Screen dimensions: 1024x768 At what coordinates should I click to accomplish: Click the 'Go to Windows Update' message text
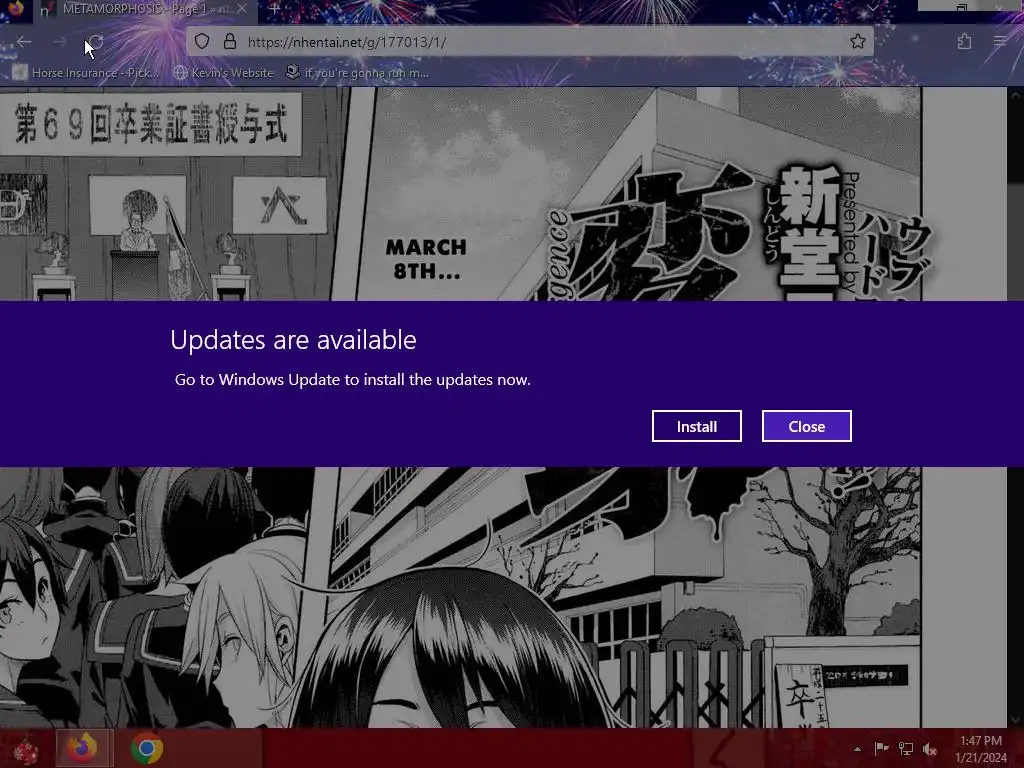pyautogui.click(x=353, y=379)
